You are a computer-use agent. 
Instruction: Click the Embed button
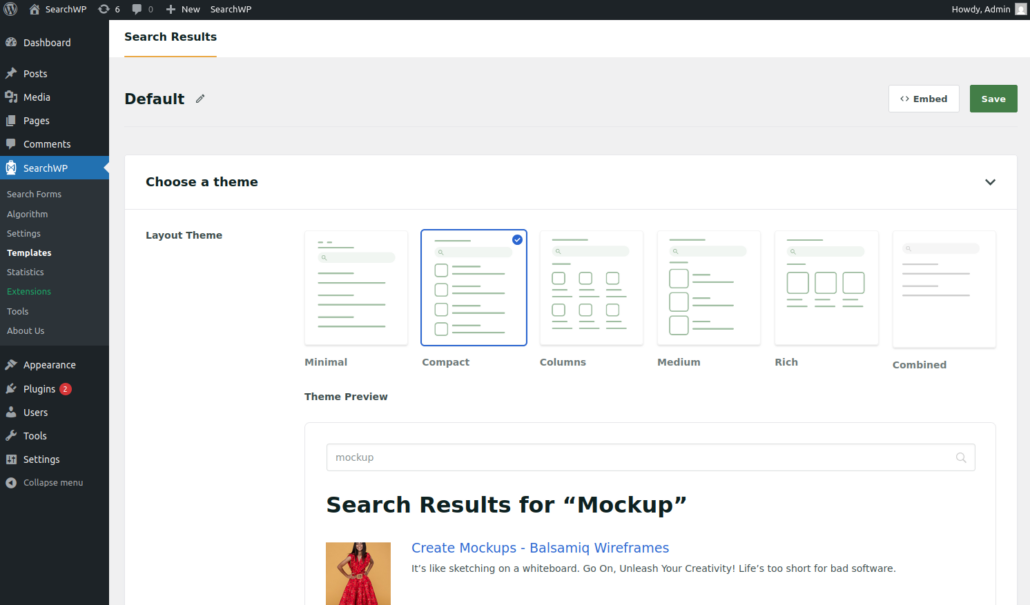[x=923, y=98]
